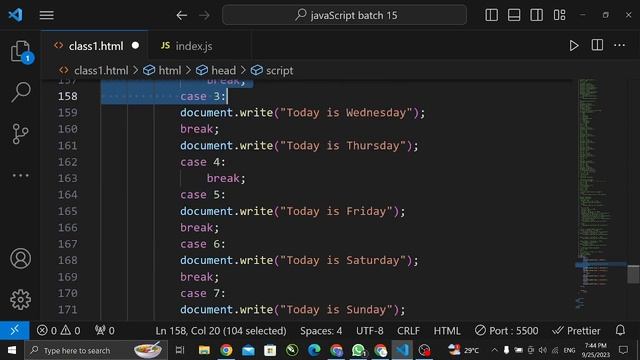Run the file with the play button

click(x=574, y=45)
